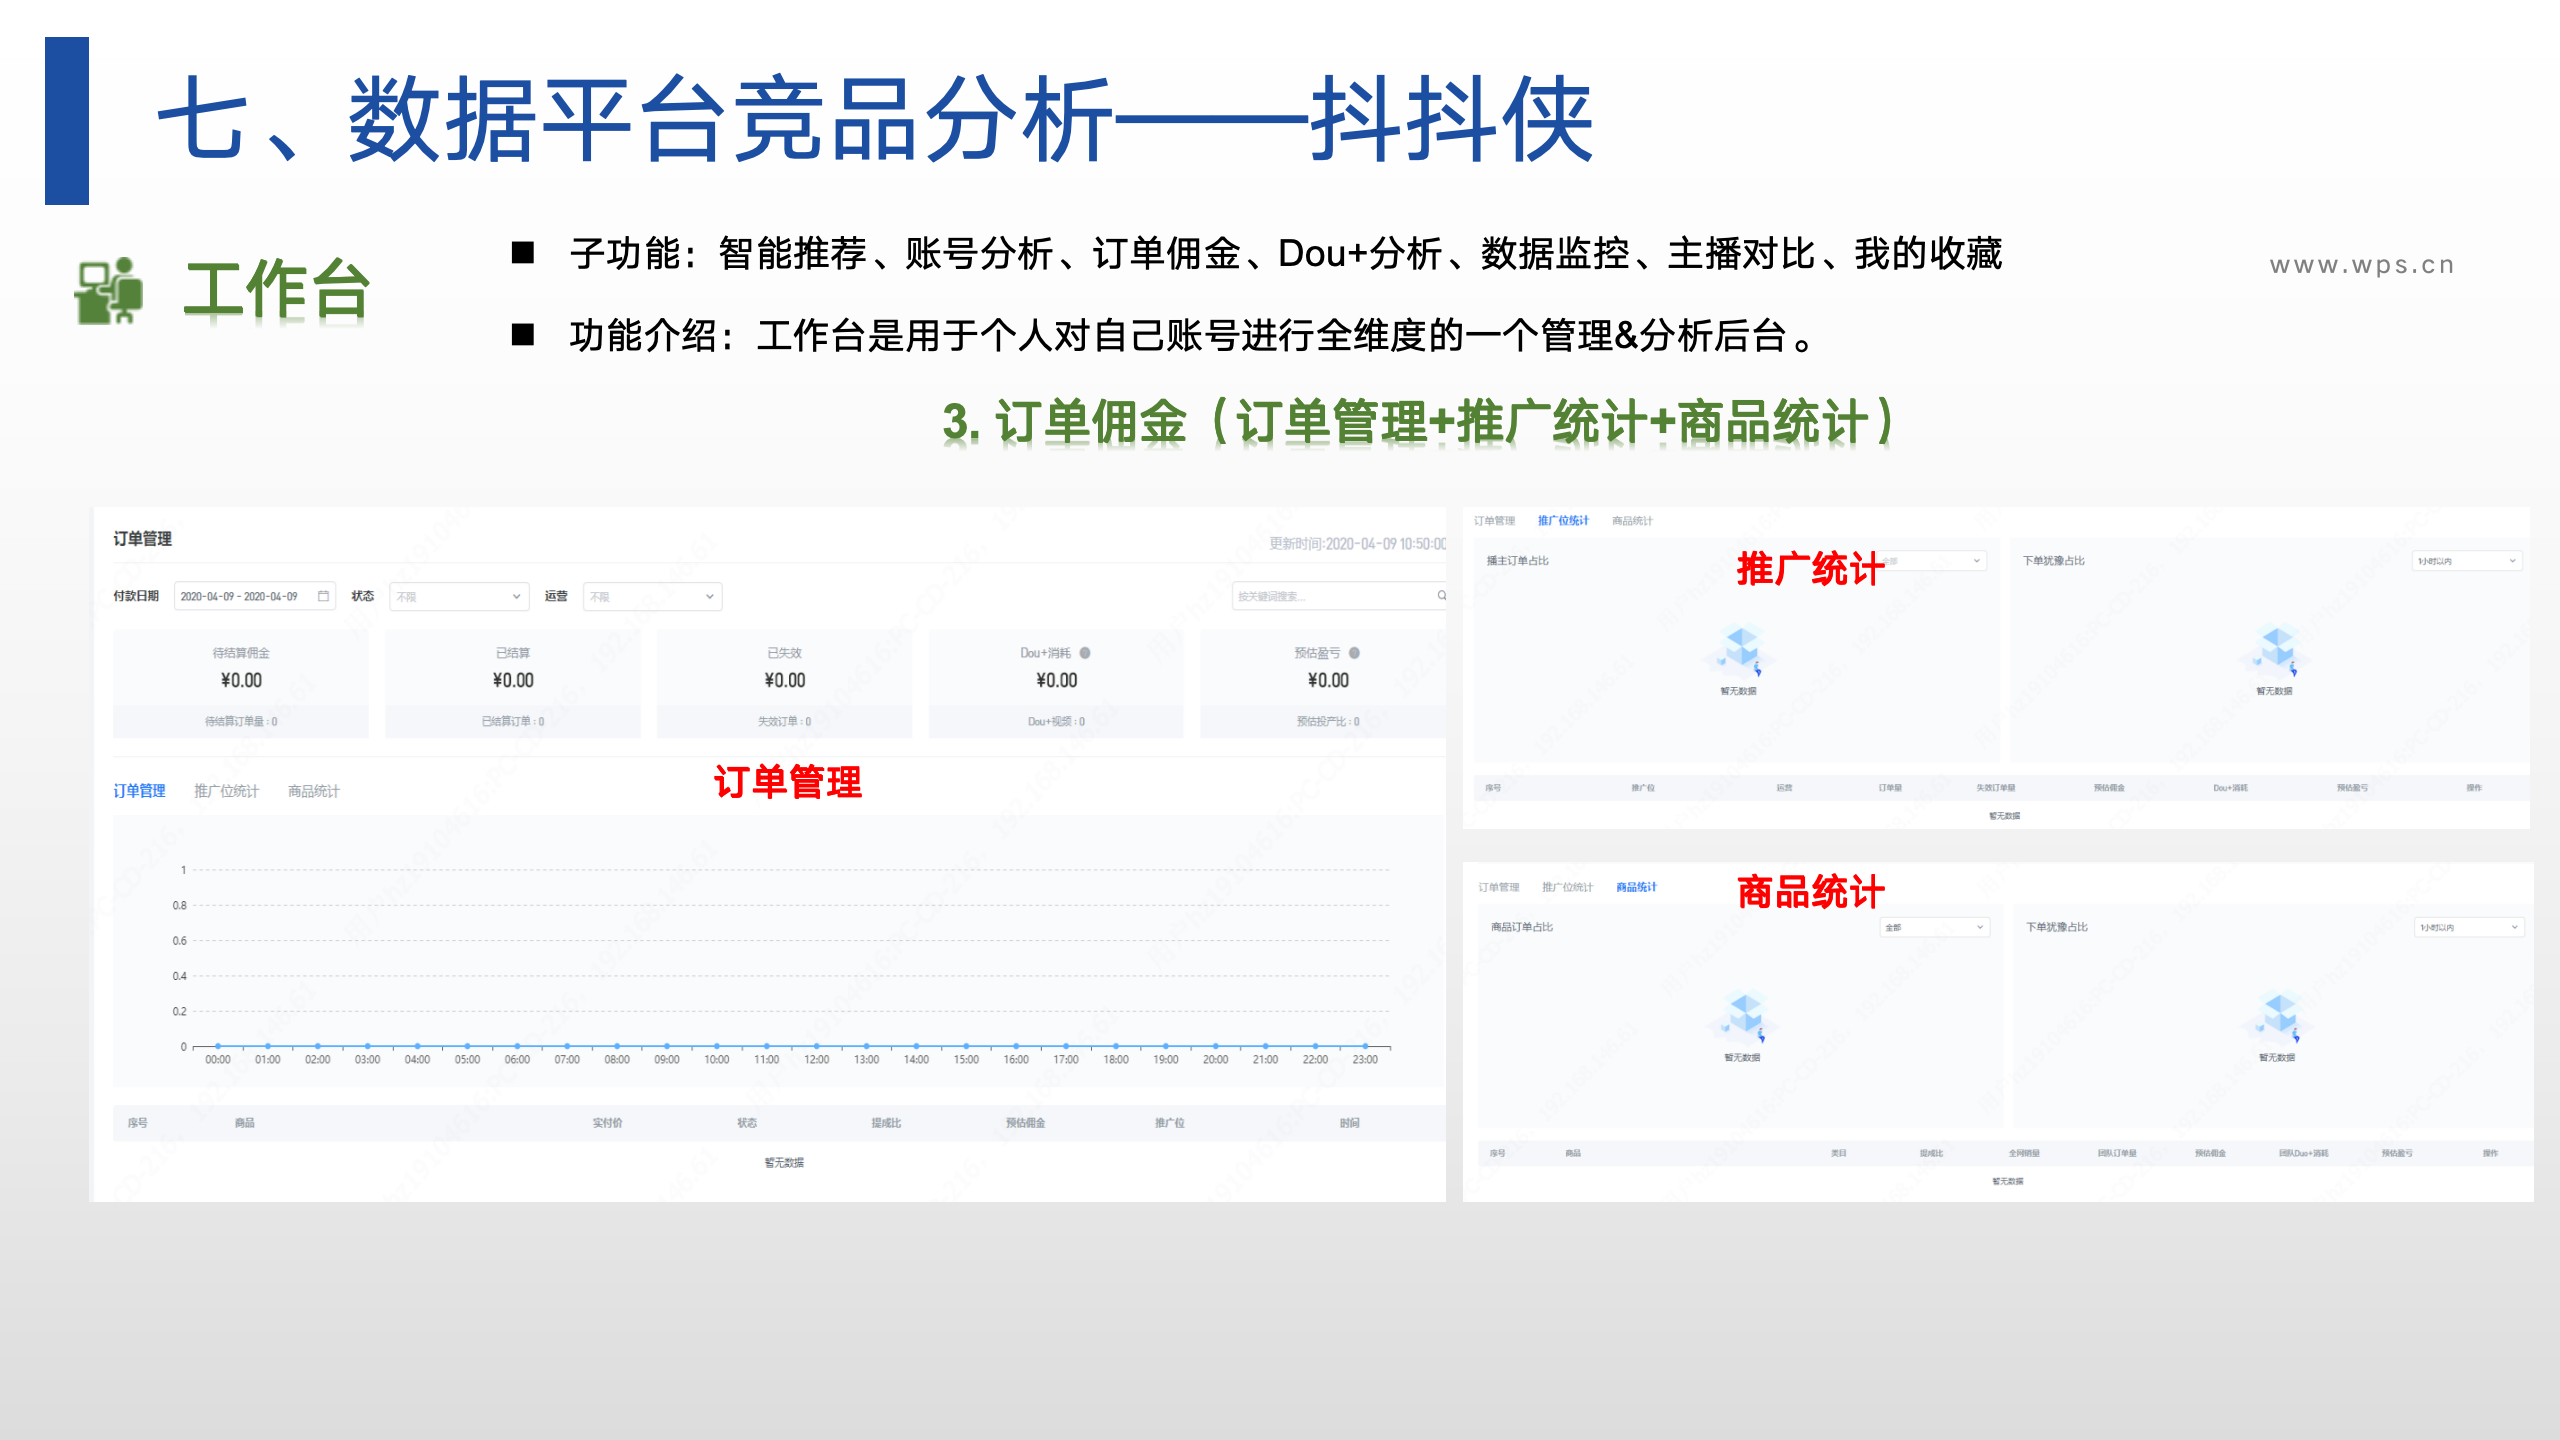Click the 已失效 ¥0.00 card
Image resolution: width=2560 pixels, height=1440 pixels.
785,685
